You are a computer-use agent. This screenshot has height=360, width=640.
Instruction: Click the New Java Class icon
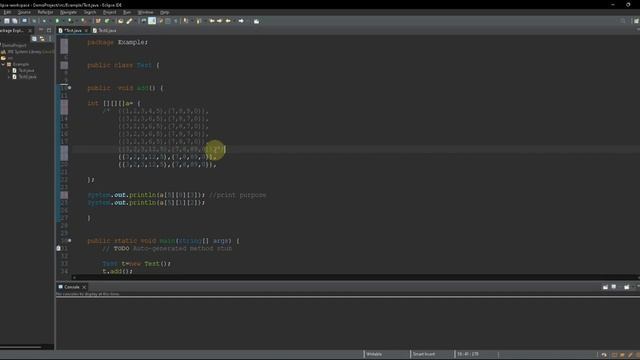[107, 21]
